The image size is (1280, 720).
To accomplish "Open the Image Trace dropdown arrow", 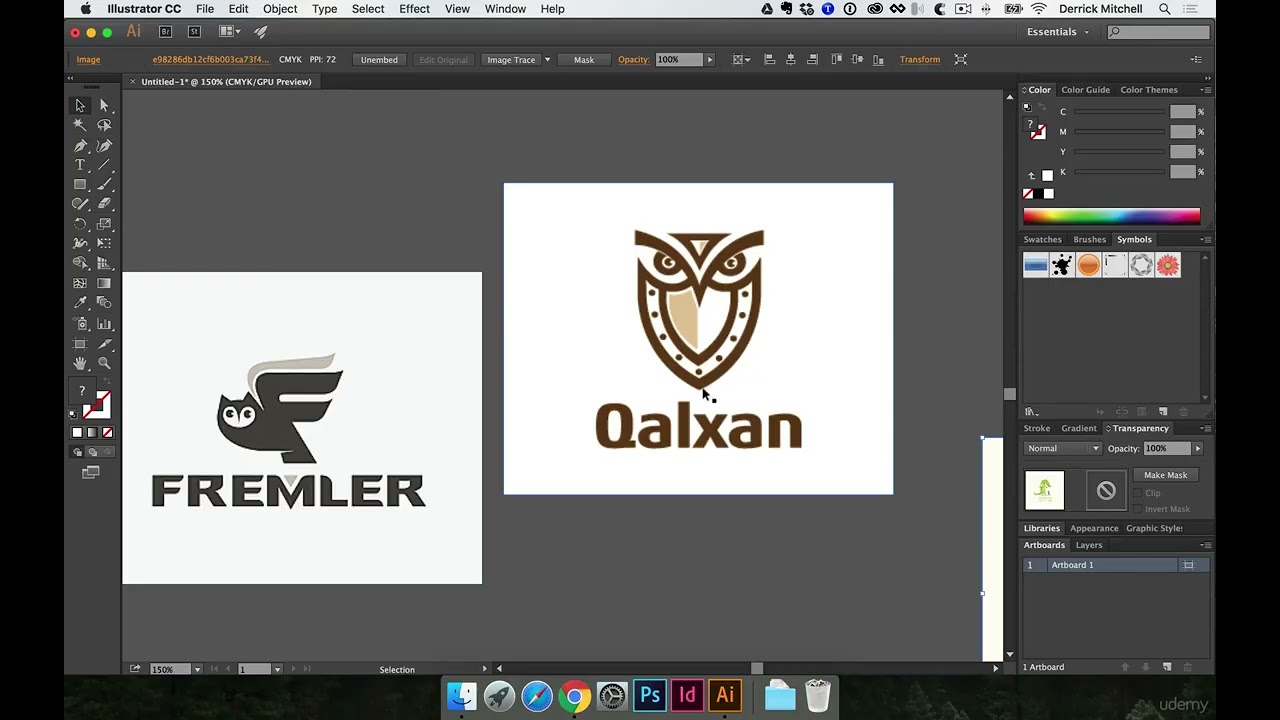I will tap(547, 60).
